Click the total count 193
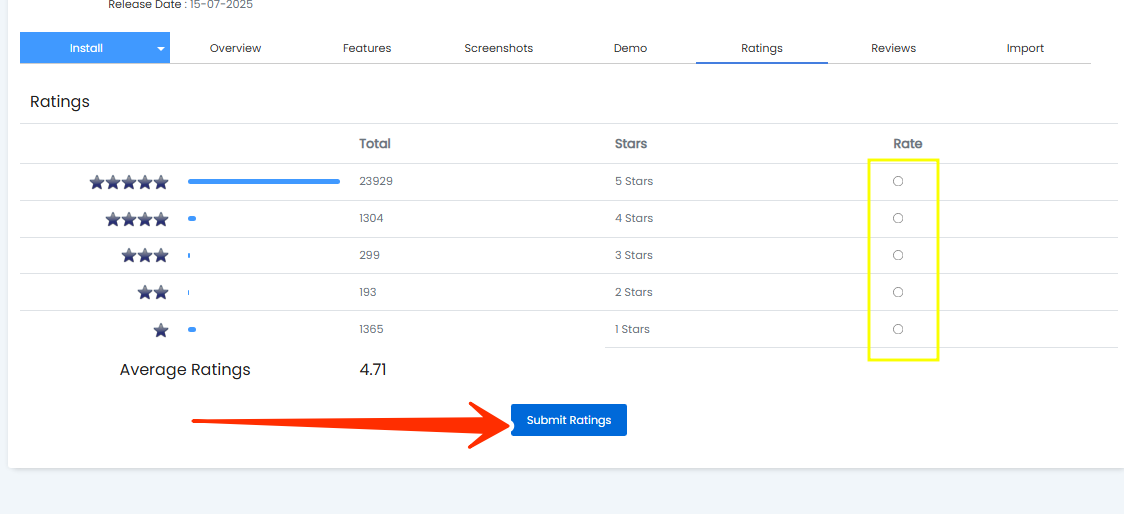Screen dimensions: 1124x514 (368, 292)
